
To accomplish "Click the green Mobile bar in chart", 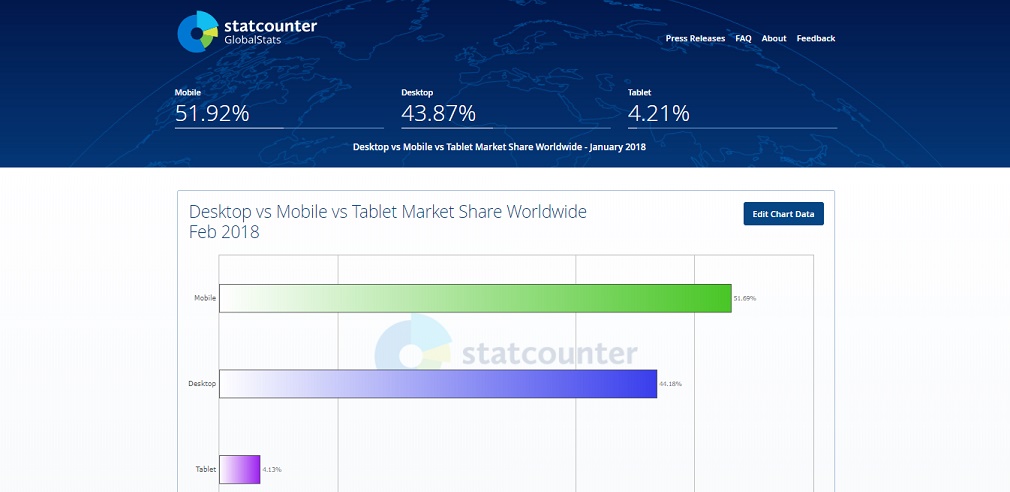I will [x=475, y=298].
